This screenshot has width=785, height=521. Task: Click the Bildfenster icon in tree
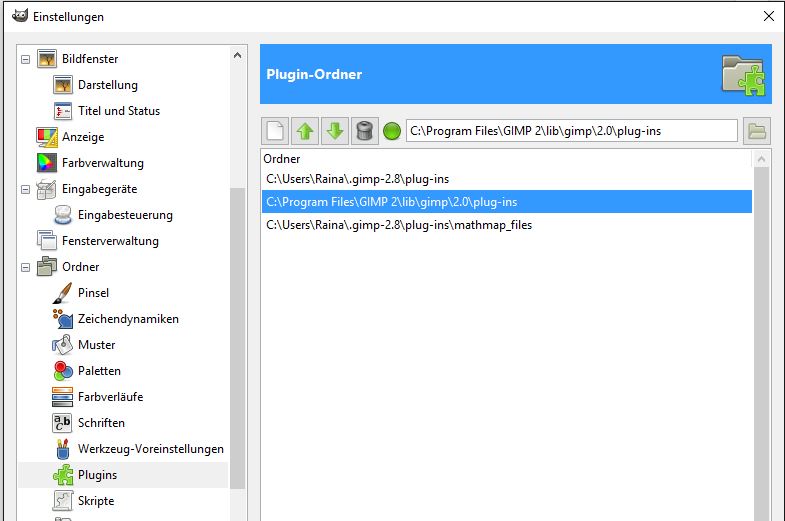click(47, 59)
